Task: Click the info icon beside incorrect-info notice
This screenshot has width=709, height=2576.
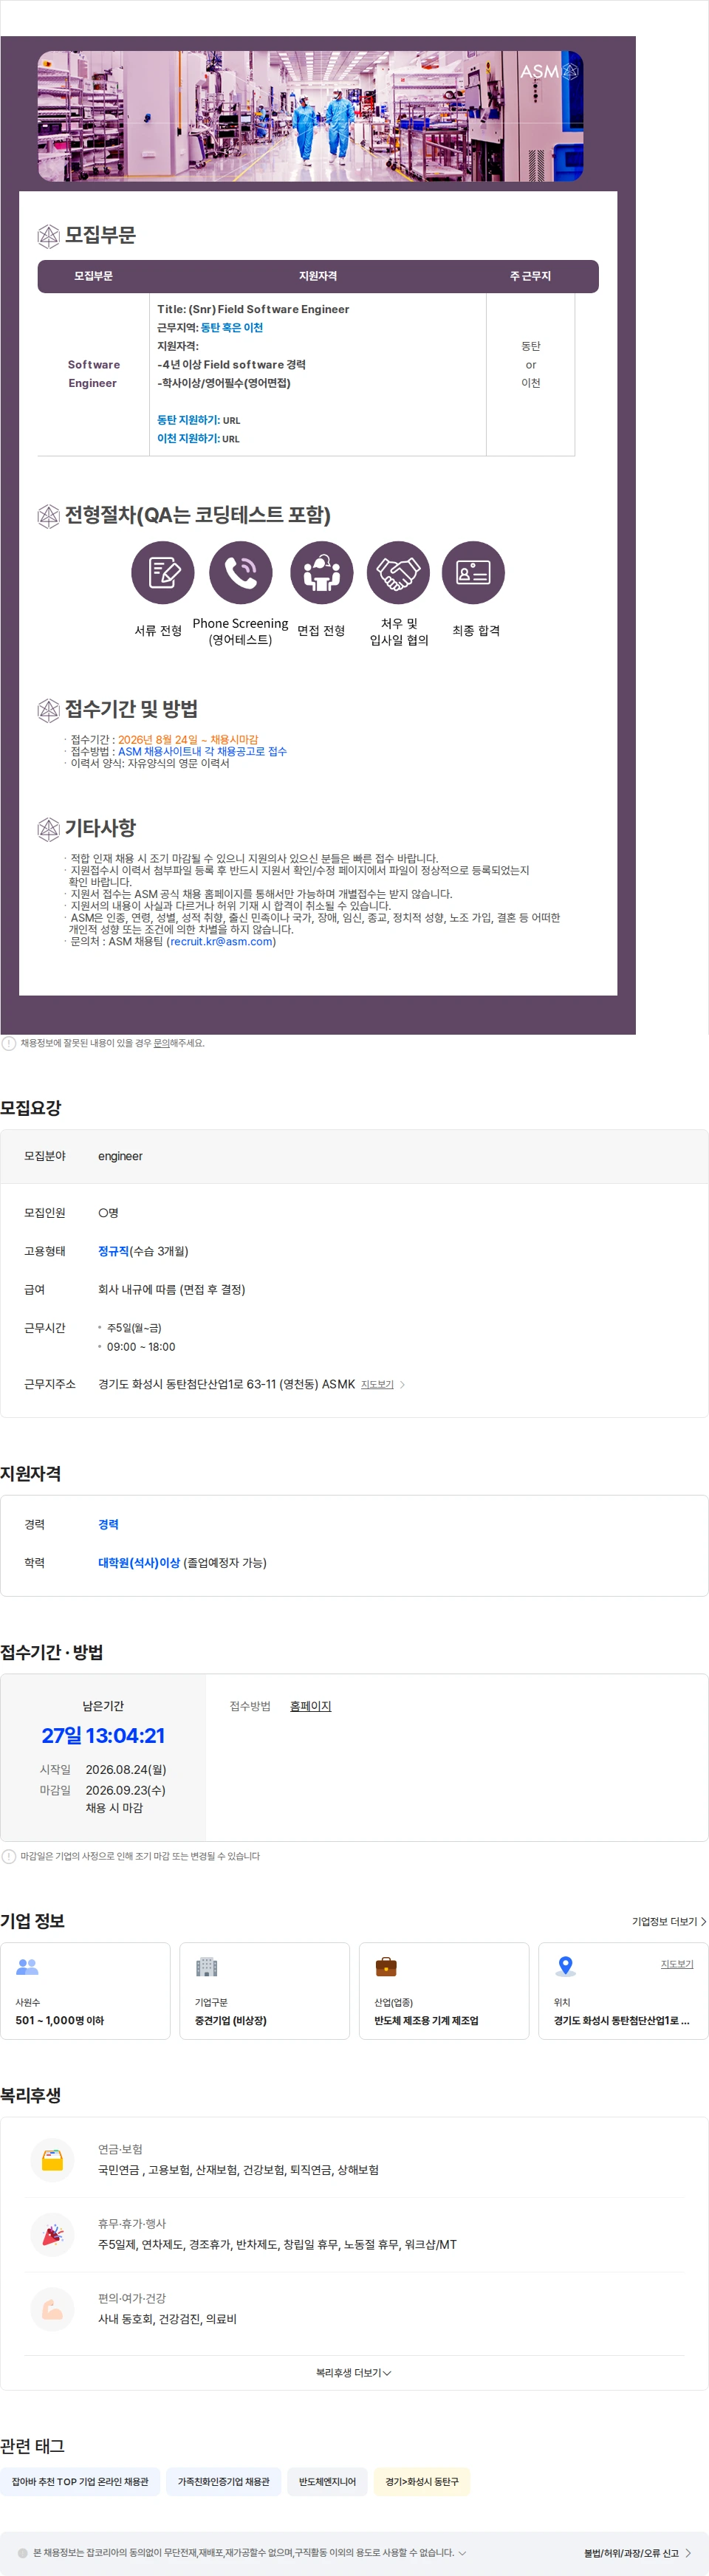Action: pyautogui.click(x=9, y=1043)
